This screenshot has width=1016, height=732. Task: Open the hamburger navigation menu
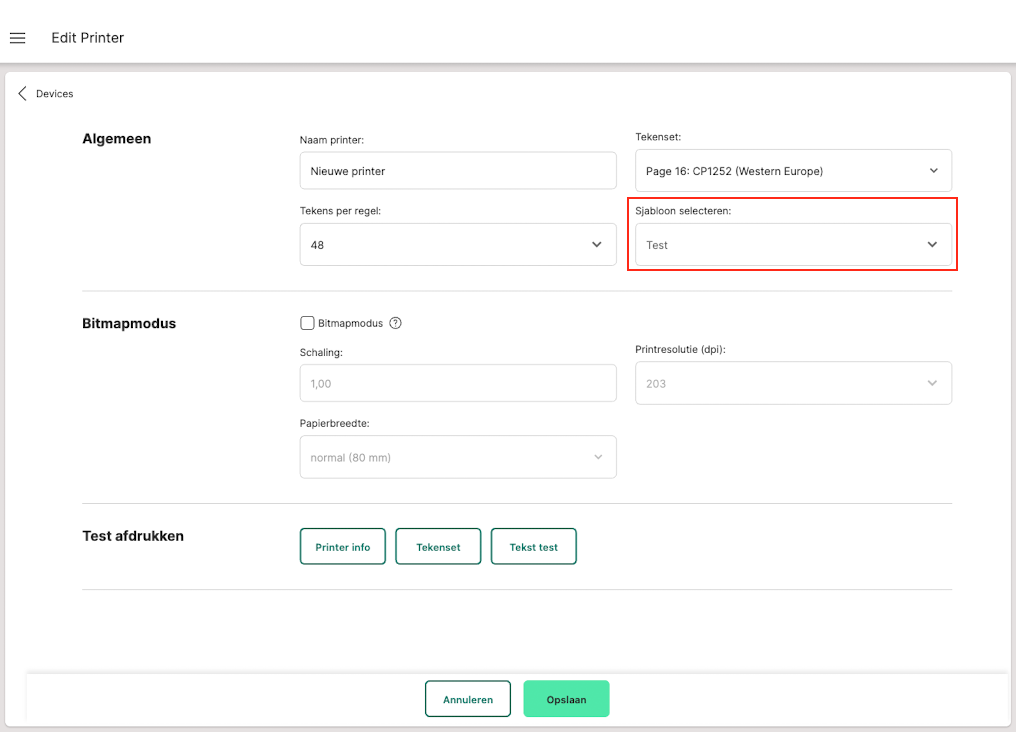point(17,38)
